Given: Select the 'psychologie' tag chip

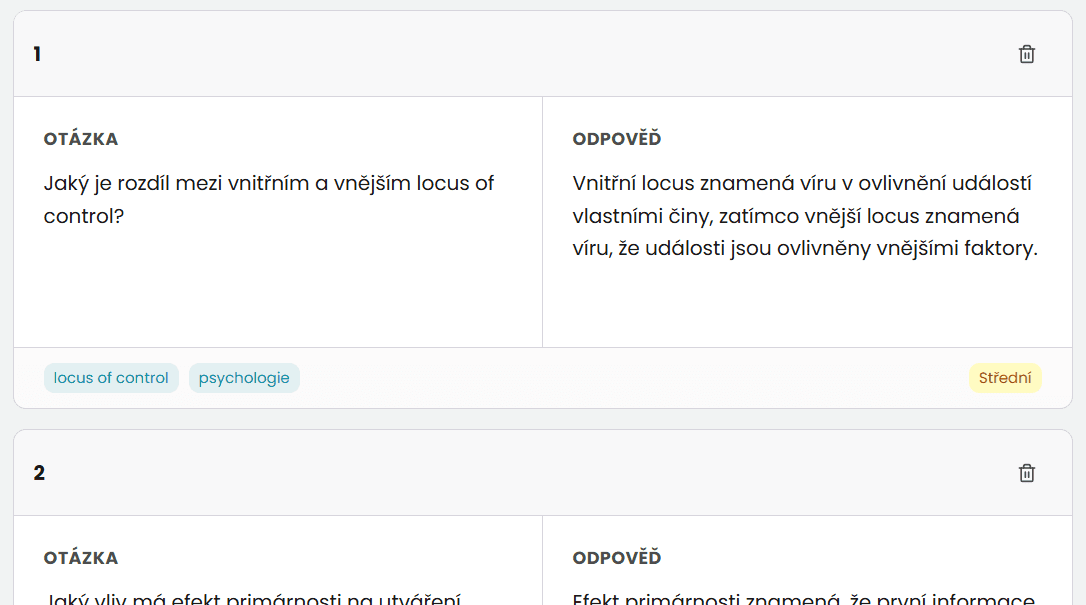Looking at the screenshot, I should 244,378.
